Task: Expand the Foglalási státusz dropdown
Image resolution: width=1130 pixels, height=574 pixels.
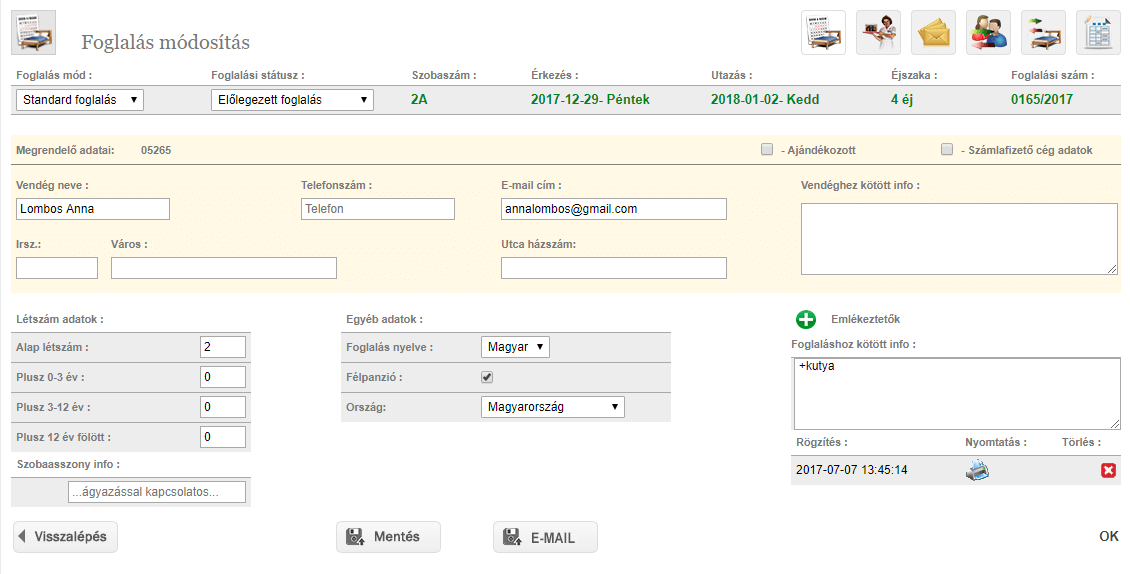Action: point(293,100)
